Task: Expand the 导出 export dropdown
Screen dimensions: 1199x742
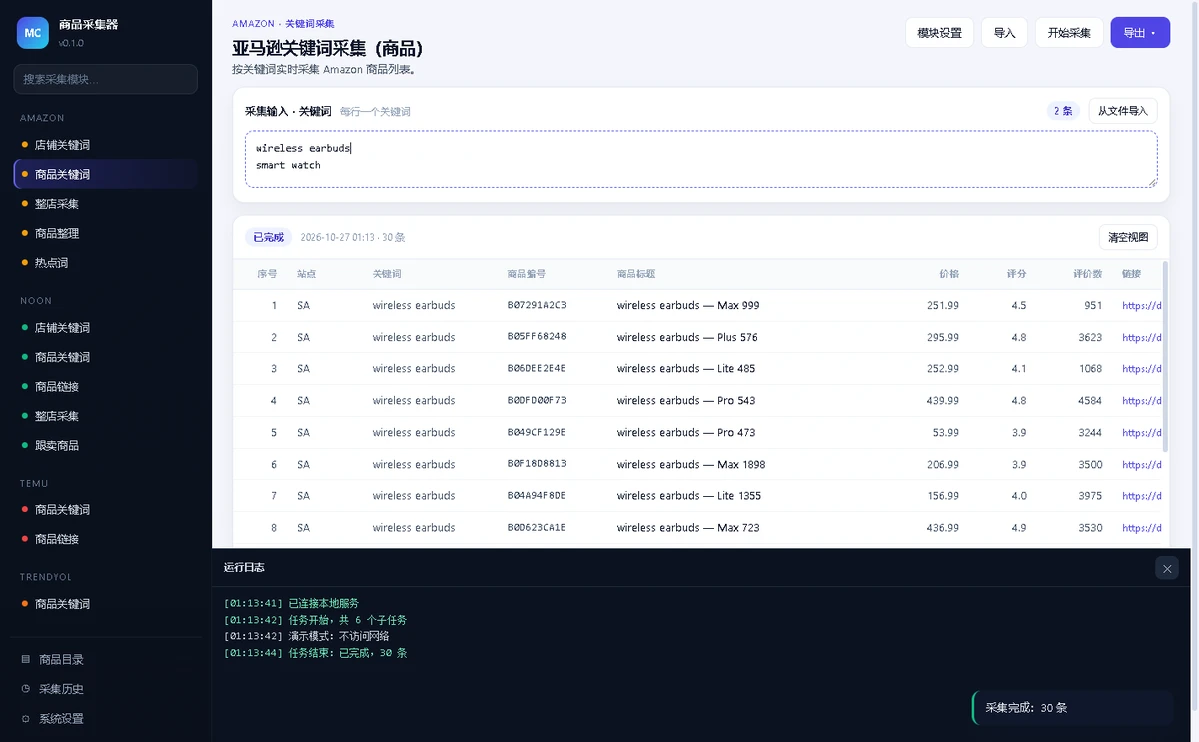Action: point(1140,33)
